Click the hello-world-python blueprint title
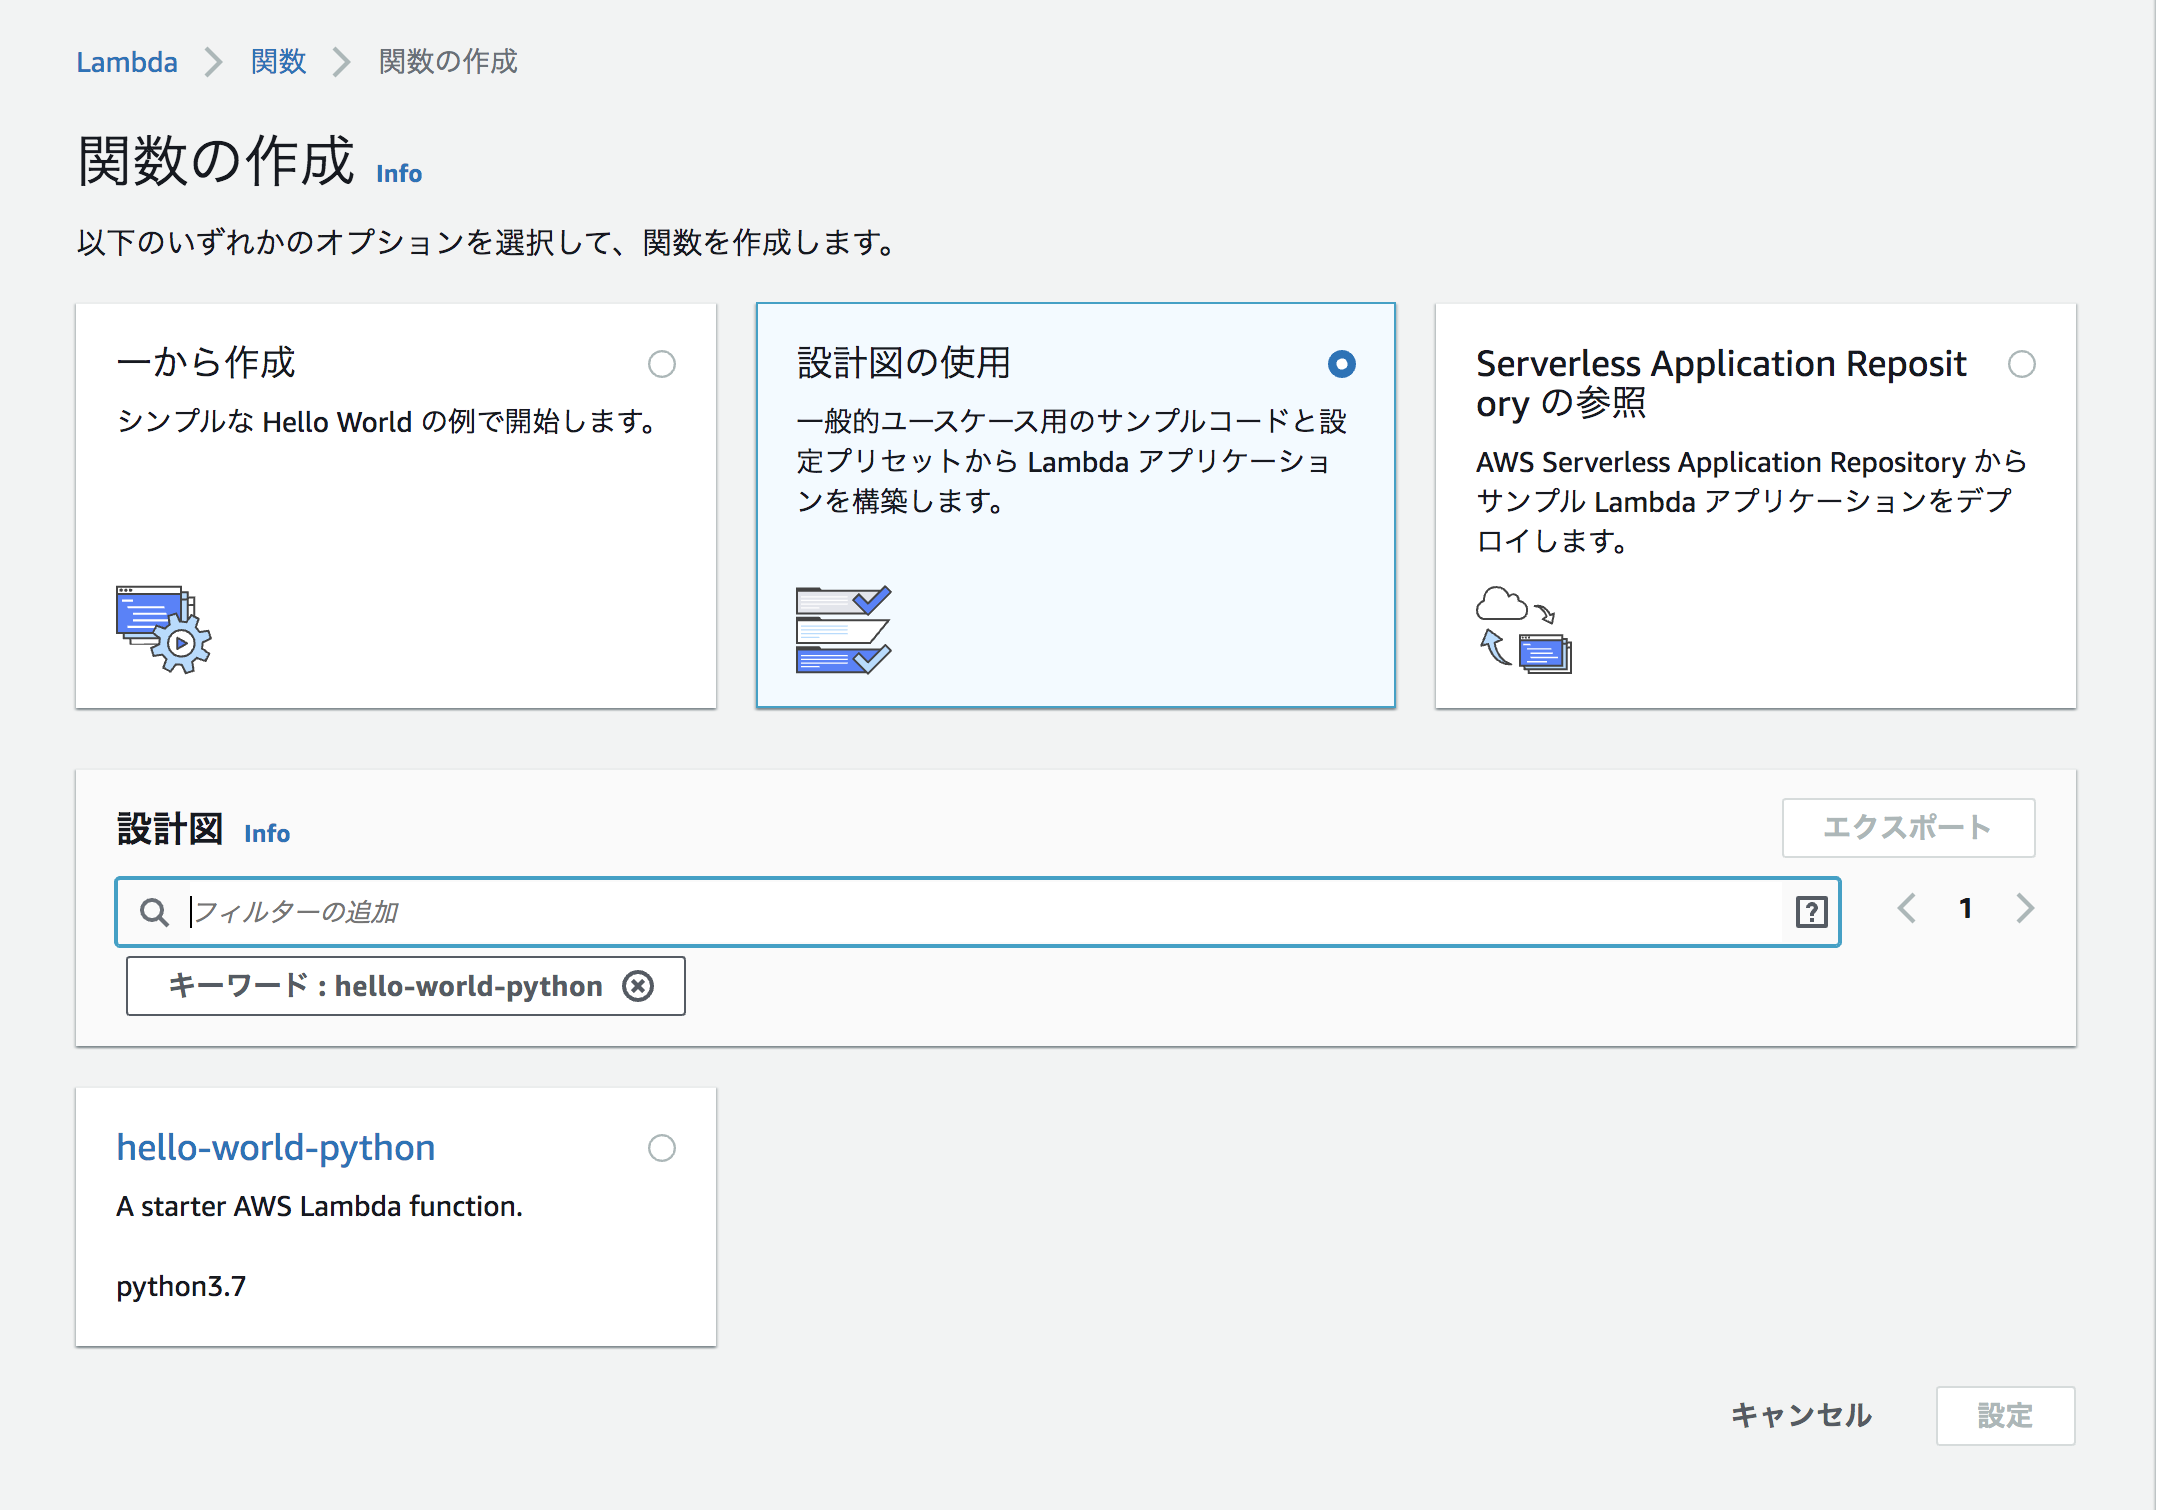 click(276, 1148)
